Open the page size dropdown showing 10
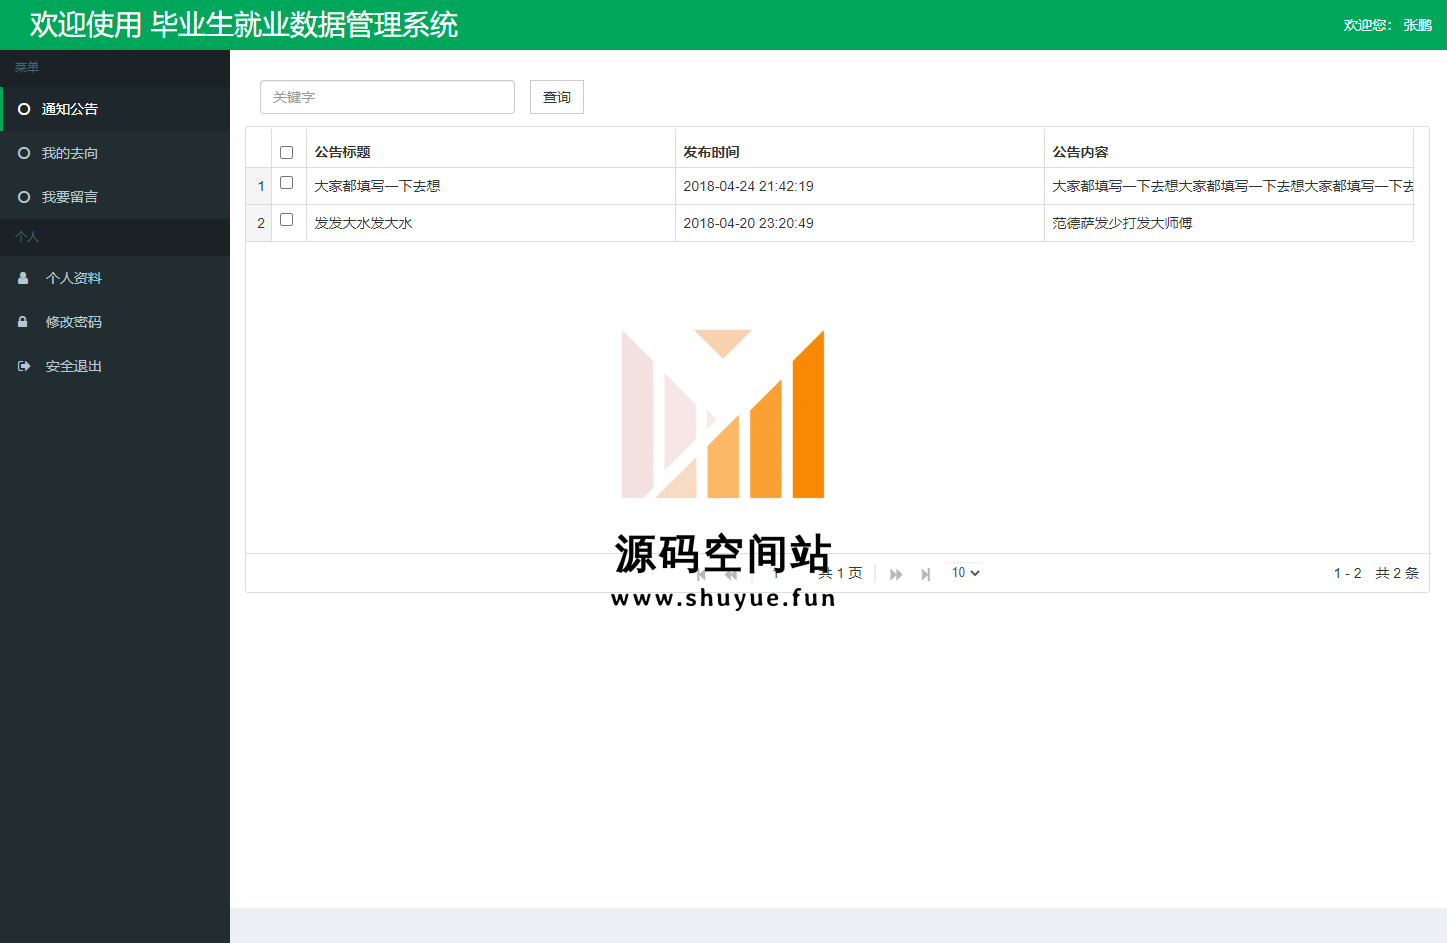The height and width of the screenshot is (943, 1447). [x=965, y=573]
